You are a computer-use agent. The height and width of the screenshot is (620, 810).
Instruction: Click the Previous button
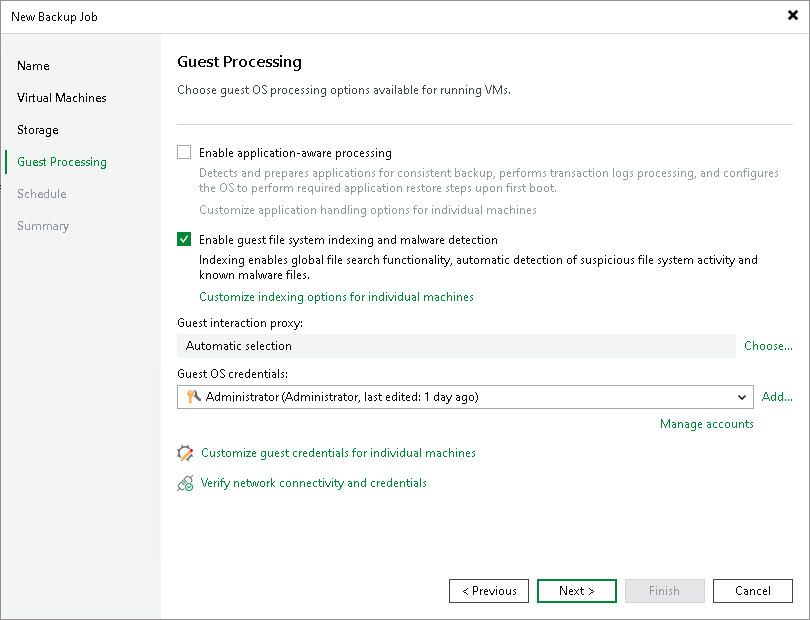click(x=489, y=591)
